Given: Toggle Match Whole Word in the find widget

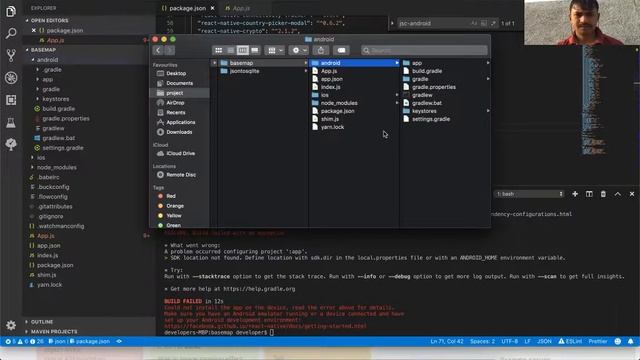Looking at the screenshot, I should (x=484, y=23).
